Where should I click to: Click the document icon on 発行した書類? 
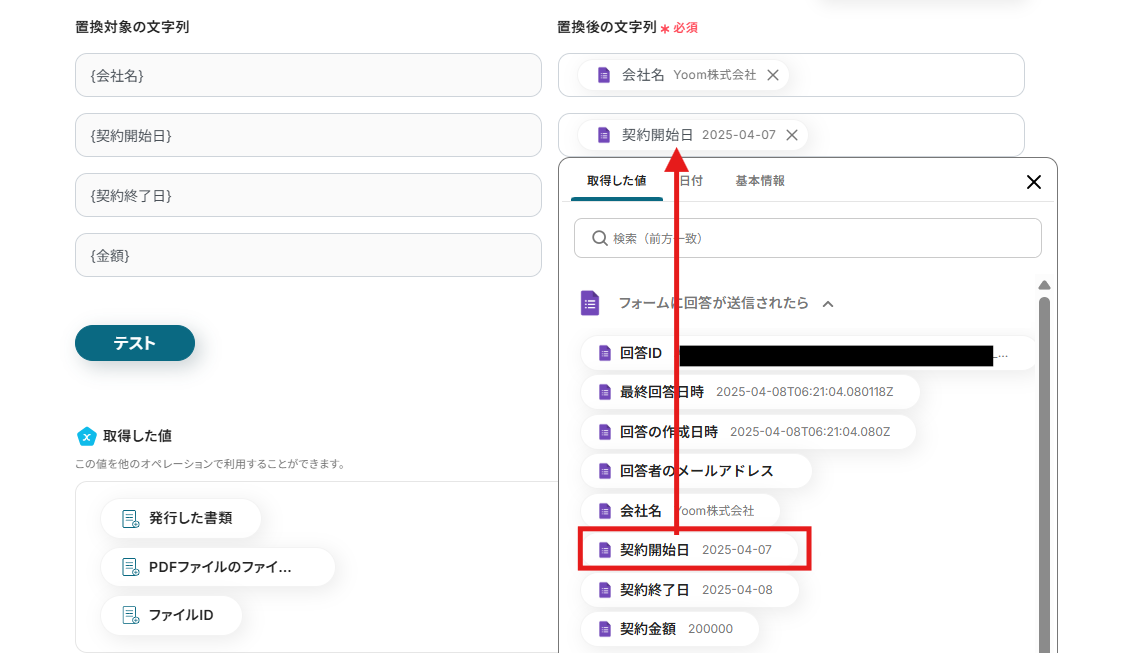(x=130, y=519)
